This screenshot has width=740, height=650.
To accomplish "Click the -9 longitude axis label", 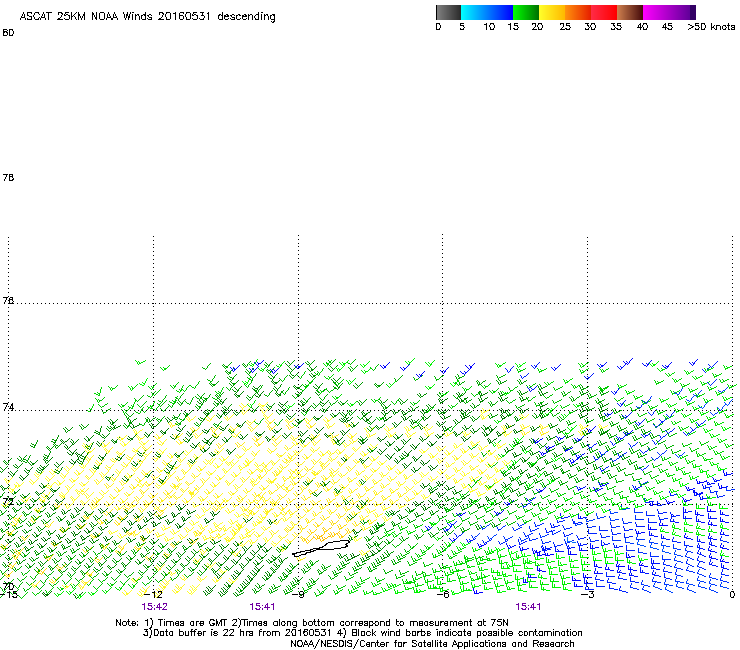I will 298,594.
